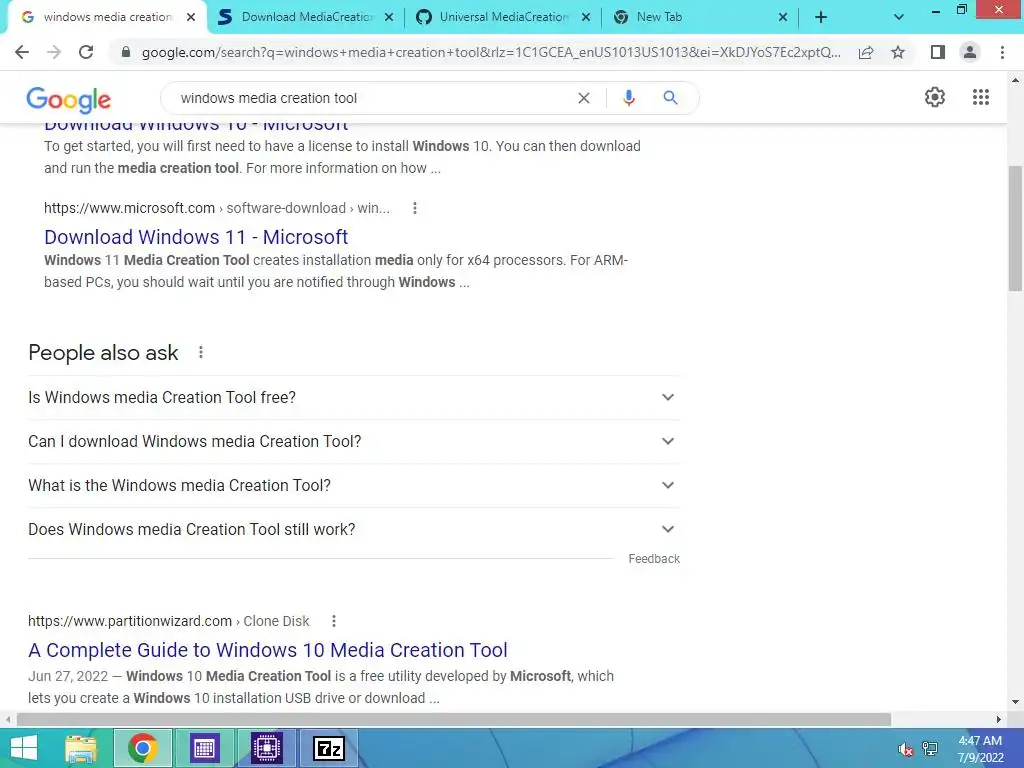Viewport: 1024px width, 768px height.
Task: Click the network tray icon
Action: (x=930, y=749)
